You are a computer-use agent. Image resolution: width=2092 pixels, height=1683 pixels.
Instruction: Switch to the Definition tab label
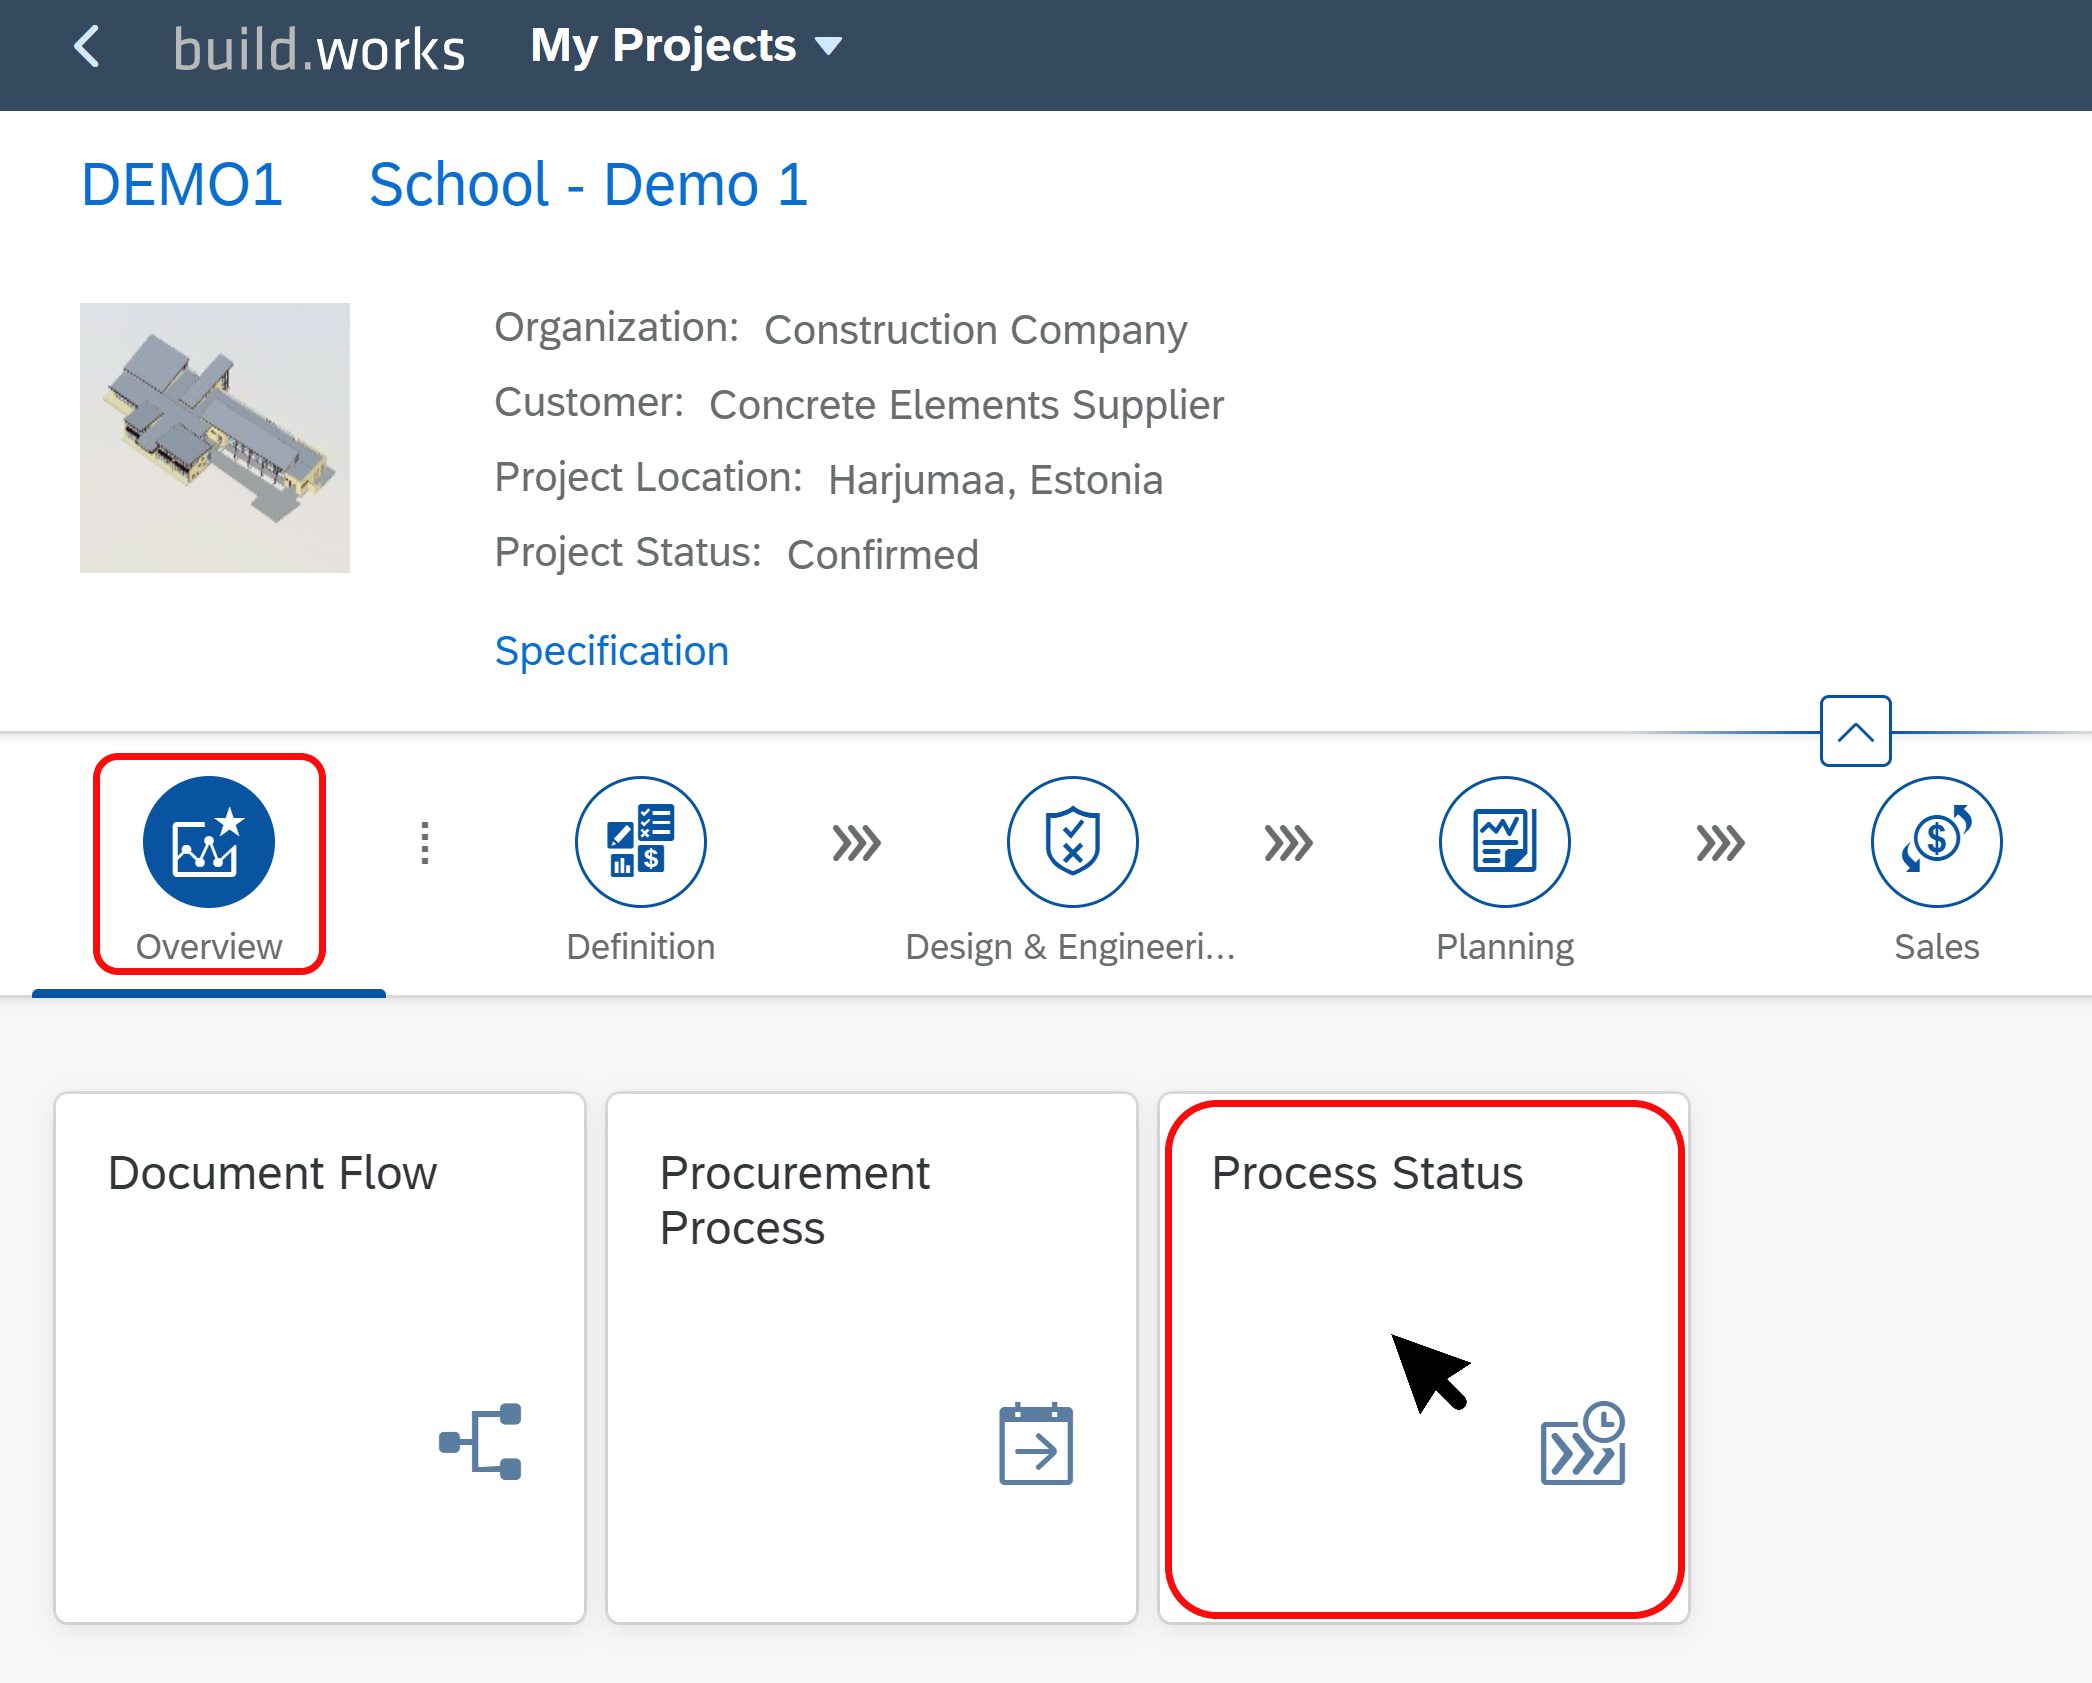(x=641, y=946)
